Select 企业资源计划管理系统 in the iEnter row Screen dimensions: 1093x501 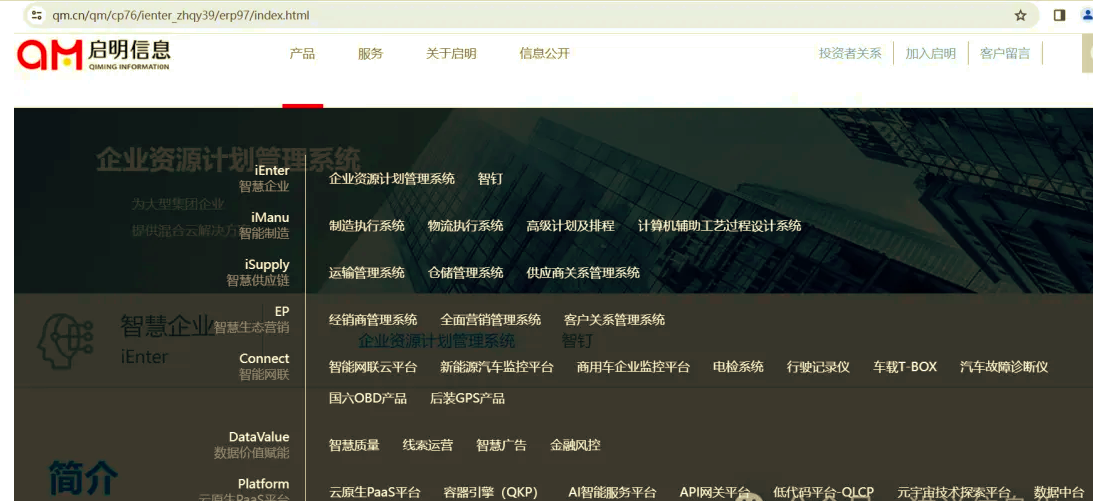[x=392, y=179]
